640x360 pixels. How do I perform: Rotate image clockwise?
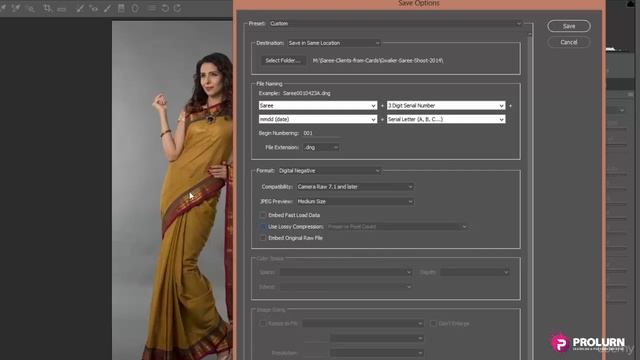point(178,8)
